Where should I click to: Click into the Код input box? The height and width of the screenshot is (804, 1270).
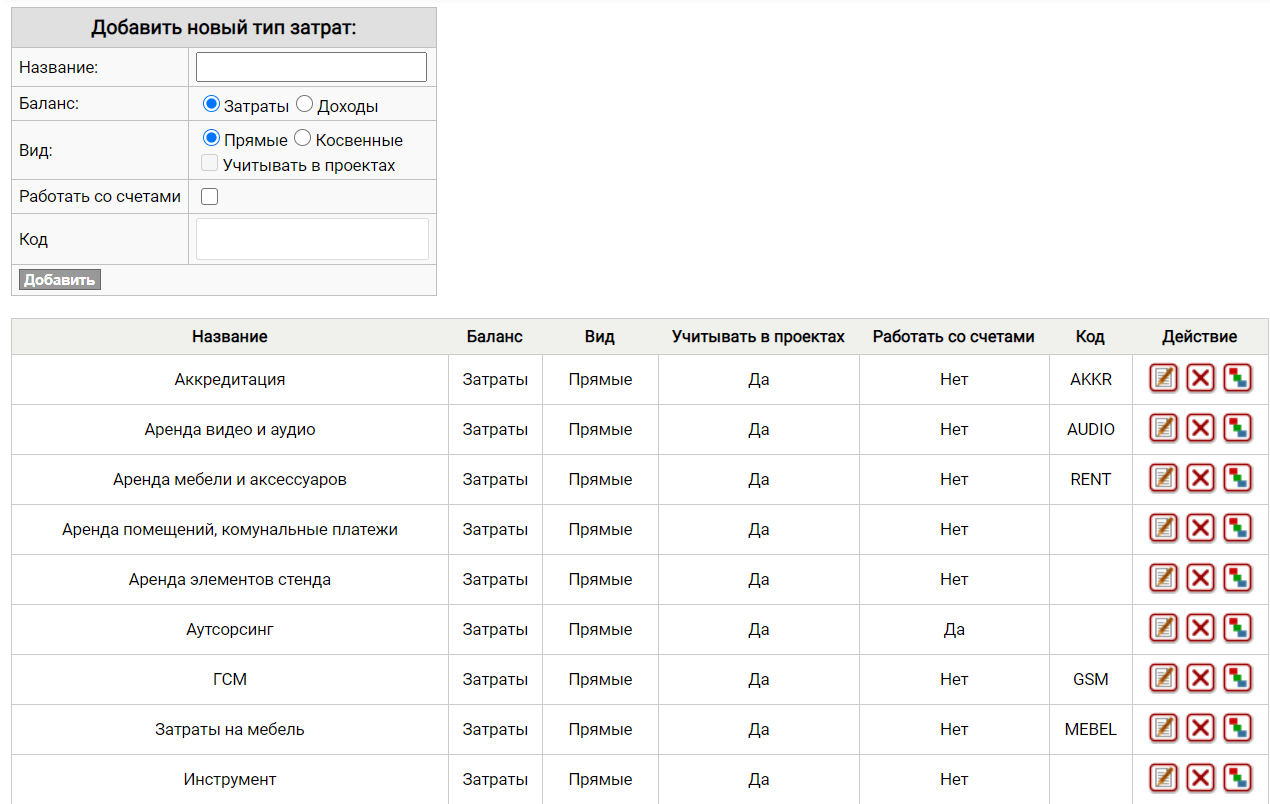click(x=312, y=240)
